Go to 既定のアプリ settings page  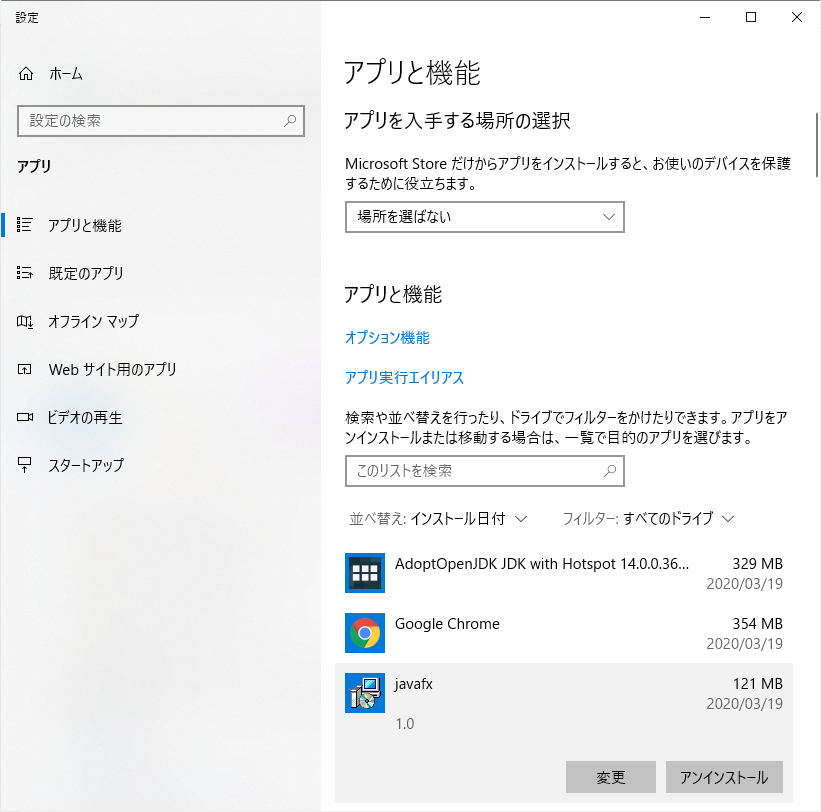point(160,273)
